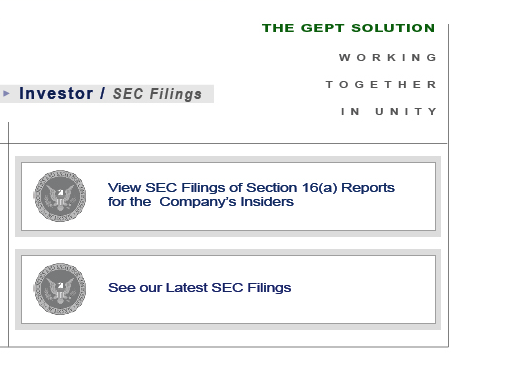
Task: Click the SEC seal beside Section 16(a) Reports
Action: coord(60,196)
